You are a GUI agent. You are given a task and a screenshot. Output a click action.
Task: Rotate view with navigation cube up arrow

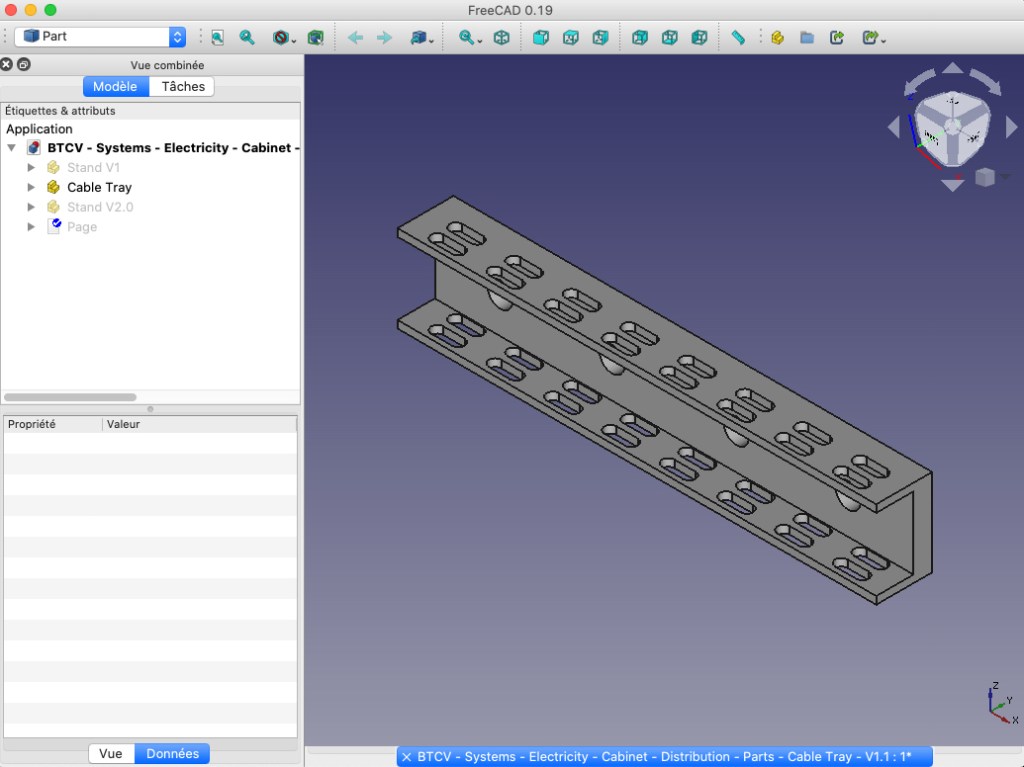(953, 69)
